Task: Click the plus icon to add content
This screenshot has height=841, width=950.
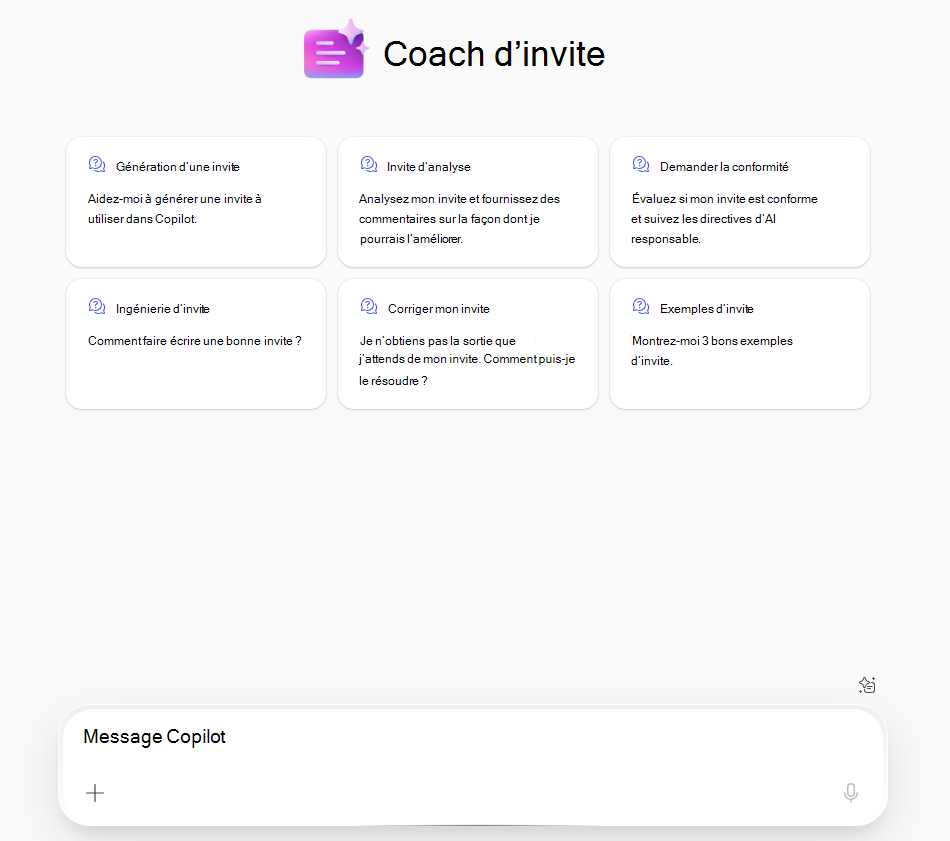Action: [95, 793]
